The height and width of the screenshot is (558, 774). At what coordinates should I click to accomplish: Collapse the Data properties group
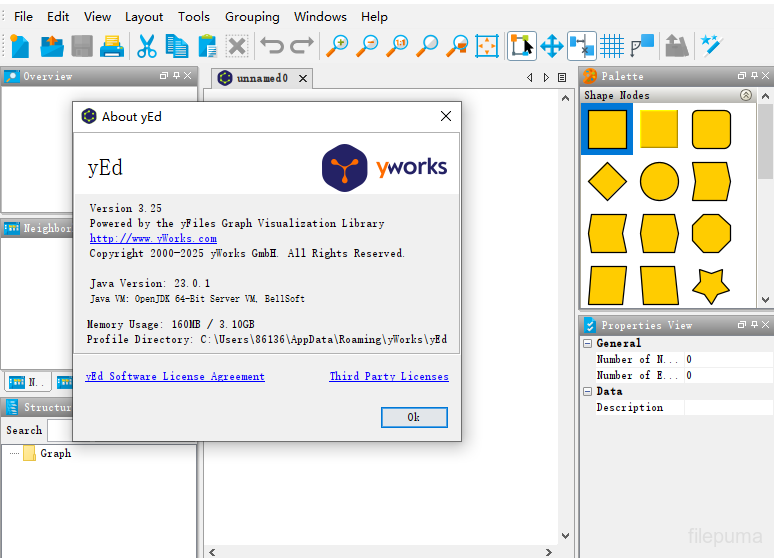(587, 392)
